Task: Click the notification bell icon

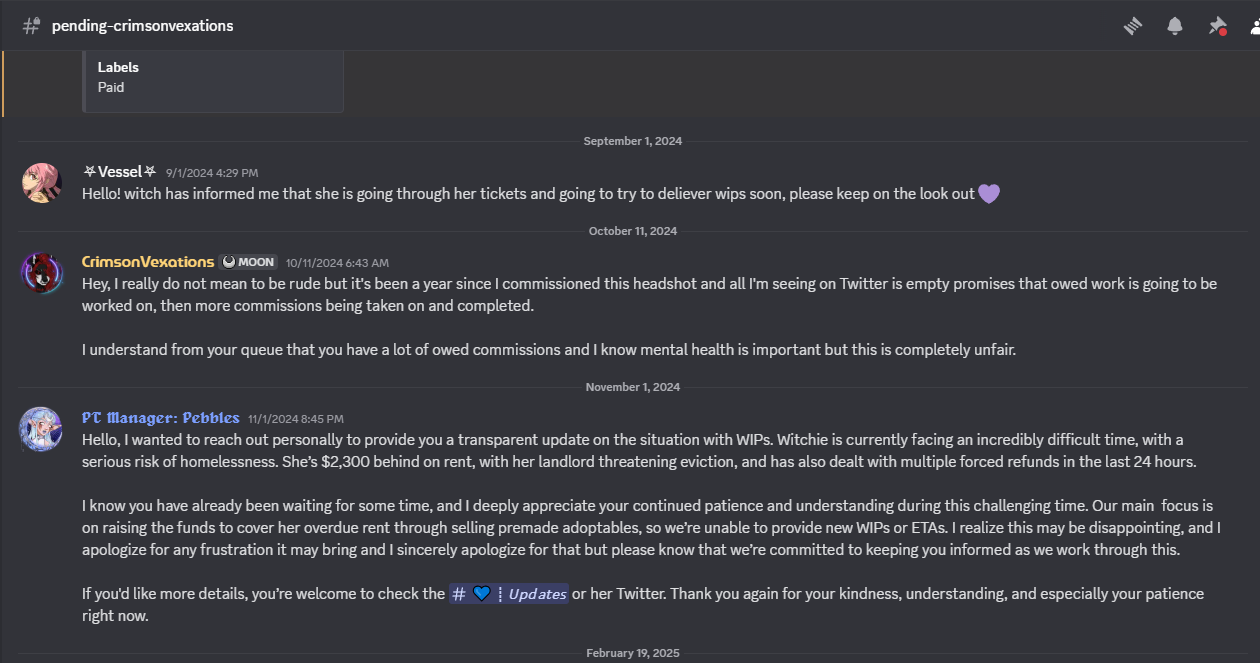Action: (1175, 26)
